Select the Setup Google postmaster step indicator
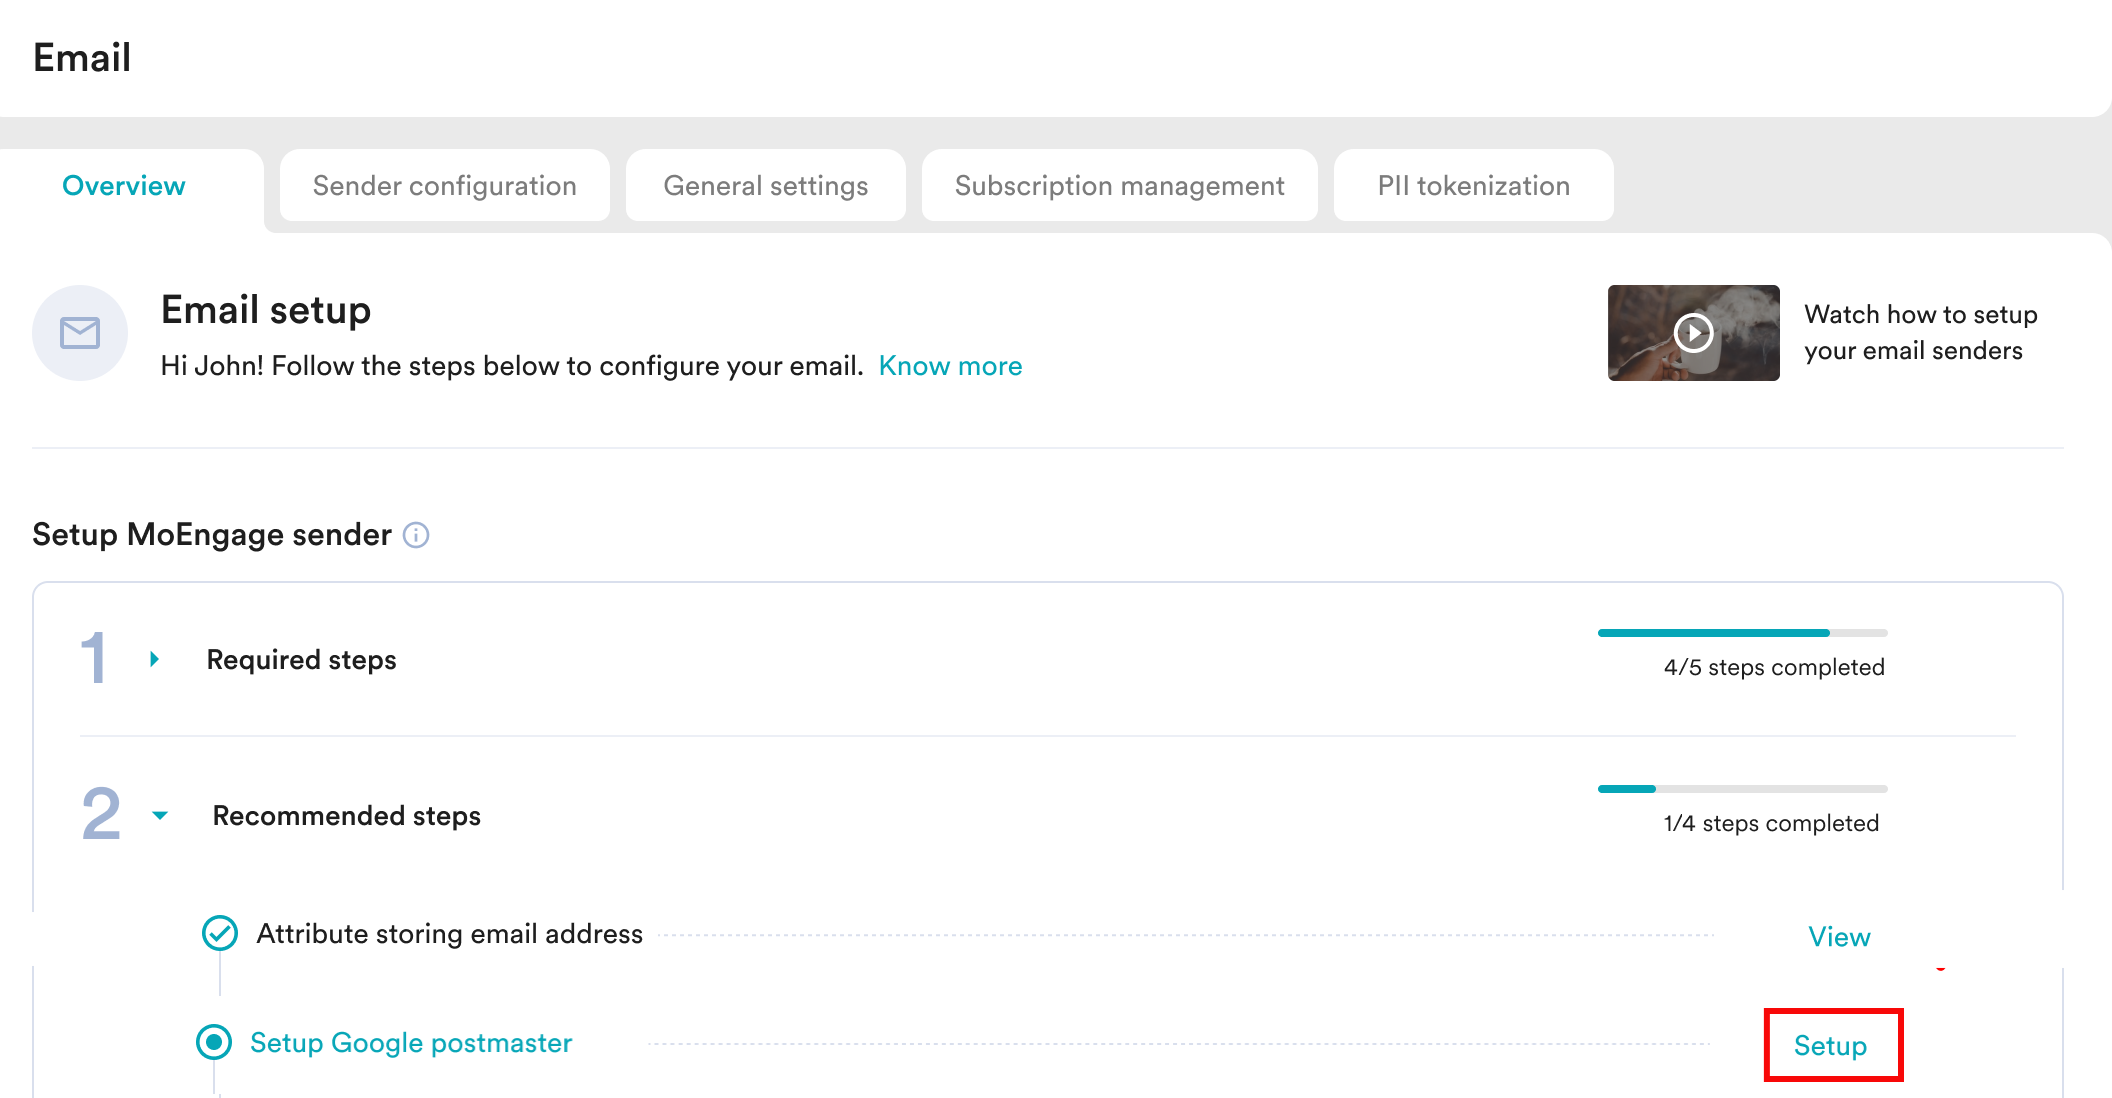Image resolution: width=2112 pixels, height=1098 pixels. 214,1042
